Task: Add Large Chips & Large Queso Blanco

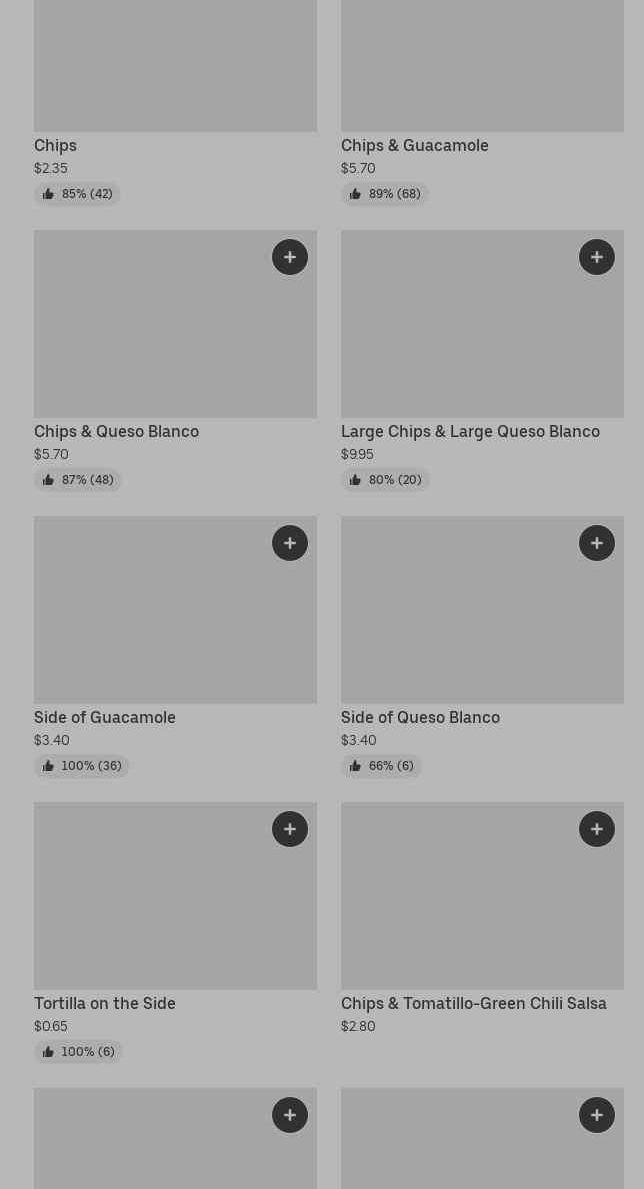Action: pos(597,257)
